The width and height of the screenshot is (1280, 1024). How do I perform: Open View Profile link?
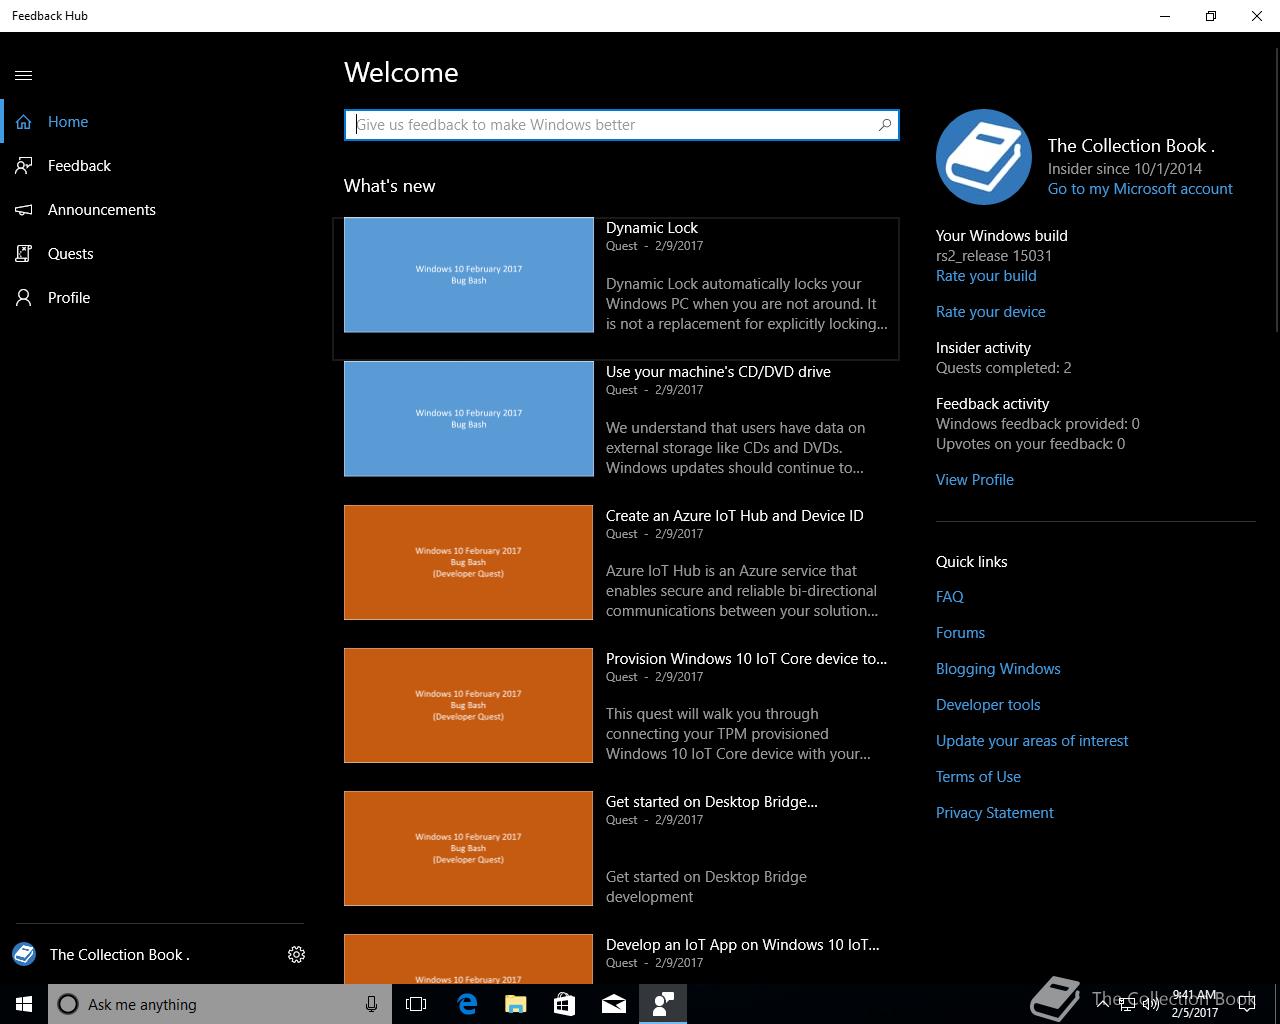pos(975,480)
